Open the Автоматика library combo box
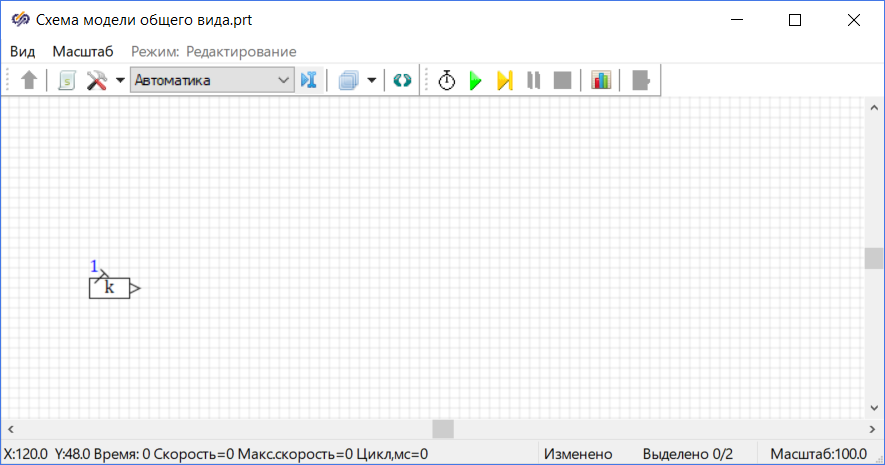Screen dimensions: 885x465 pyautogui.click(x=211, y=81)
